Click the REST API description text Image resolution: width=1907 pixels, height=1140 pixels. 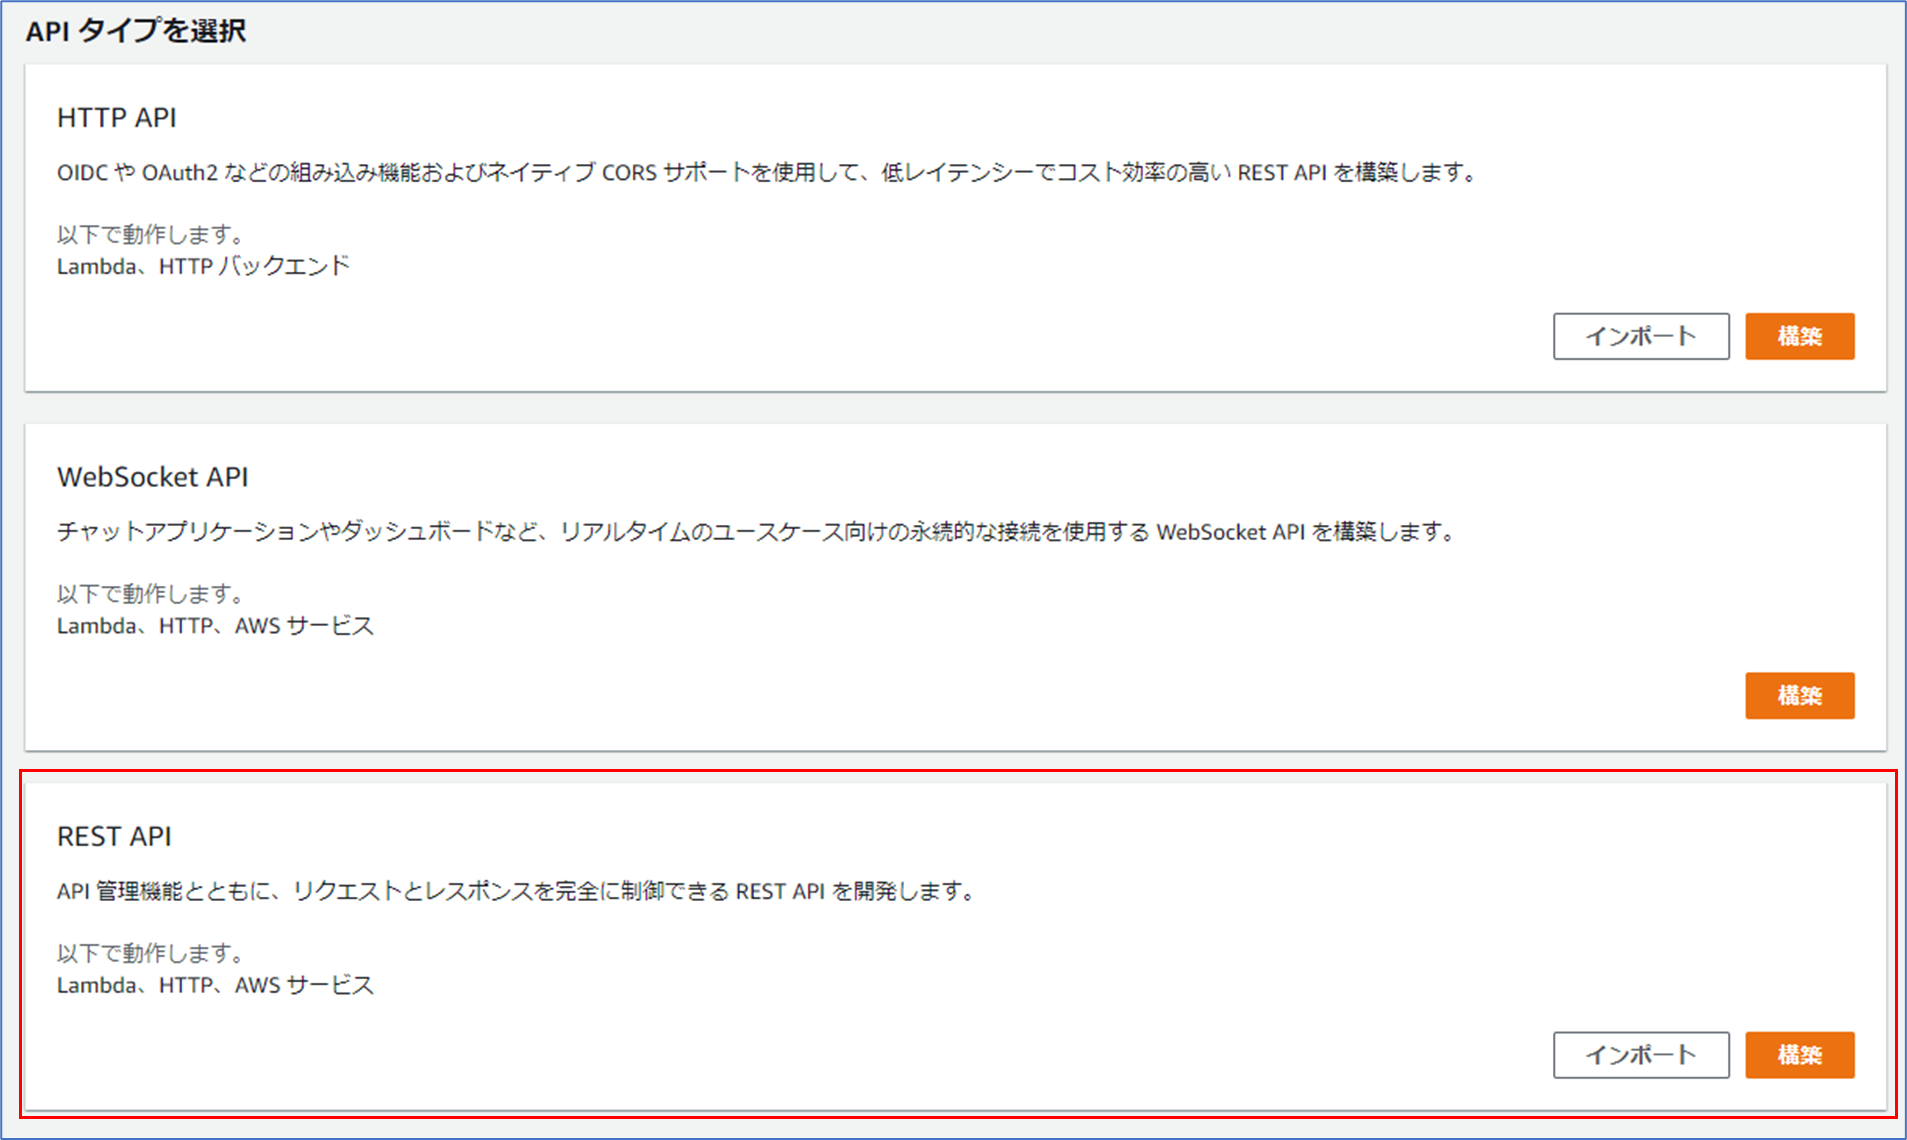tap(517, 890)
